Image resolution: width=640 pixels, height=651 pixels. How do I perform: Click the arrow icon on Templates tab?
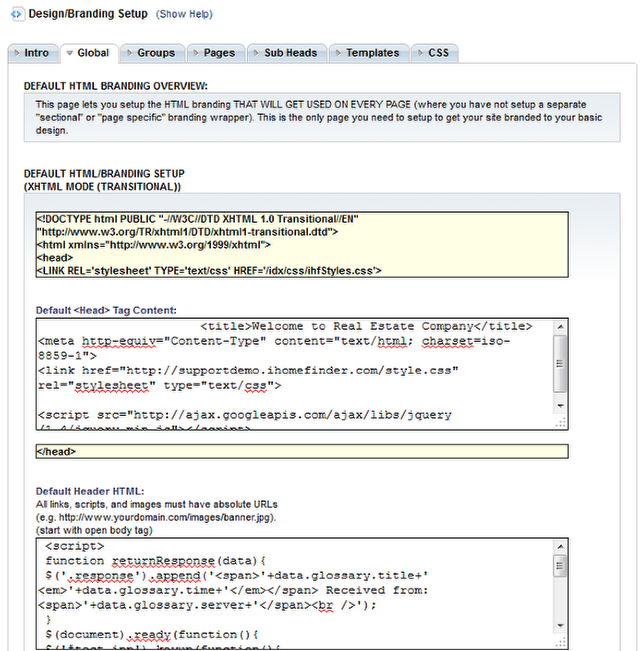pyautogui.click(x=338, y=53)
